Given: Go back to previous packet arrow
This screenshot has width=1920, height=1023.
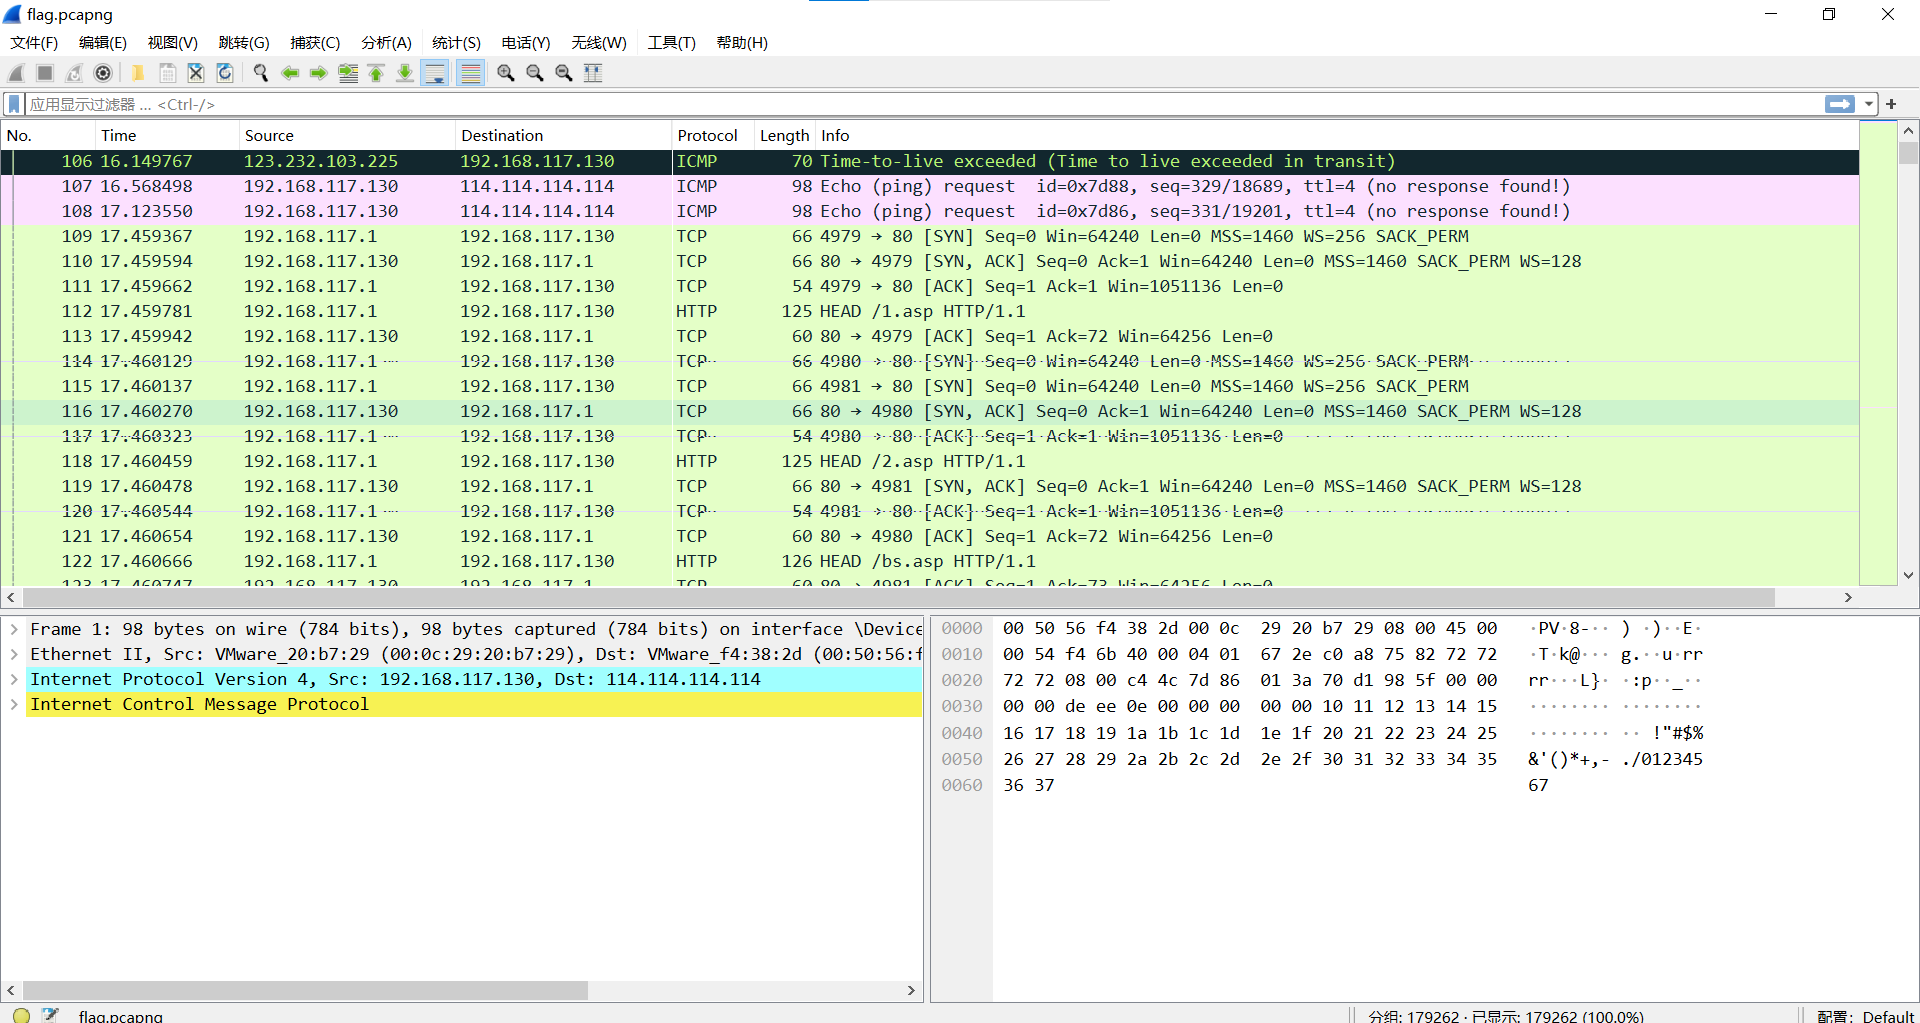Looking at the screenshot, I should point(290,73).
